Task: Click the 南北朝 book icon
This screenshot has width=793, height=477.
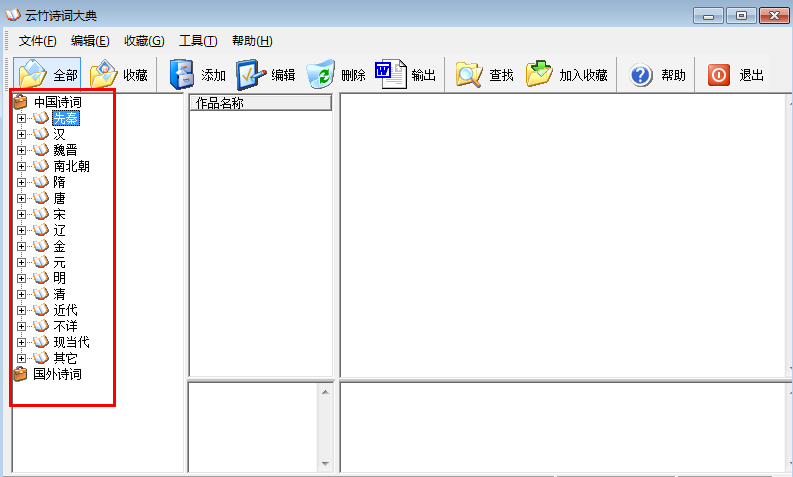Action: click(x=41, y=166)
